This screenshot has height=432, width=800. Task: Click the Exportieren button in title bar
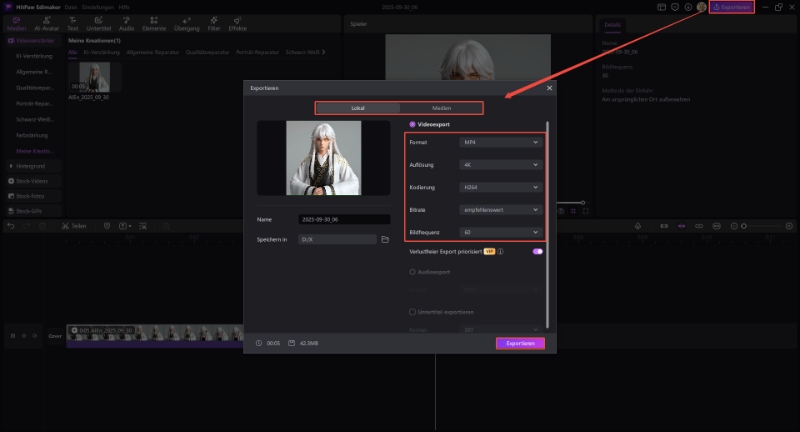(x=731, y=7)
